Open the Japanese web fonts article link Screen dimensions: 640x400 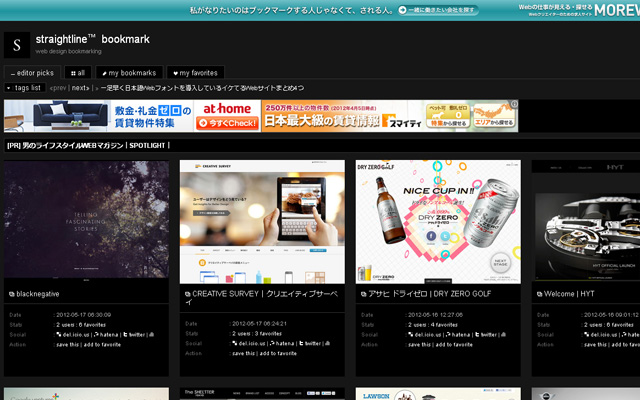[202, 88]
